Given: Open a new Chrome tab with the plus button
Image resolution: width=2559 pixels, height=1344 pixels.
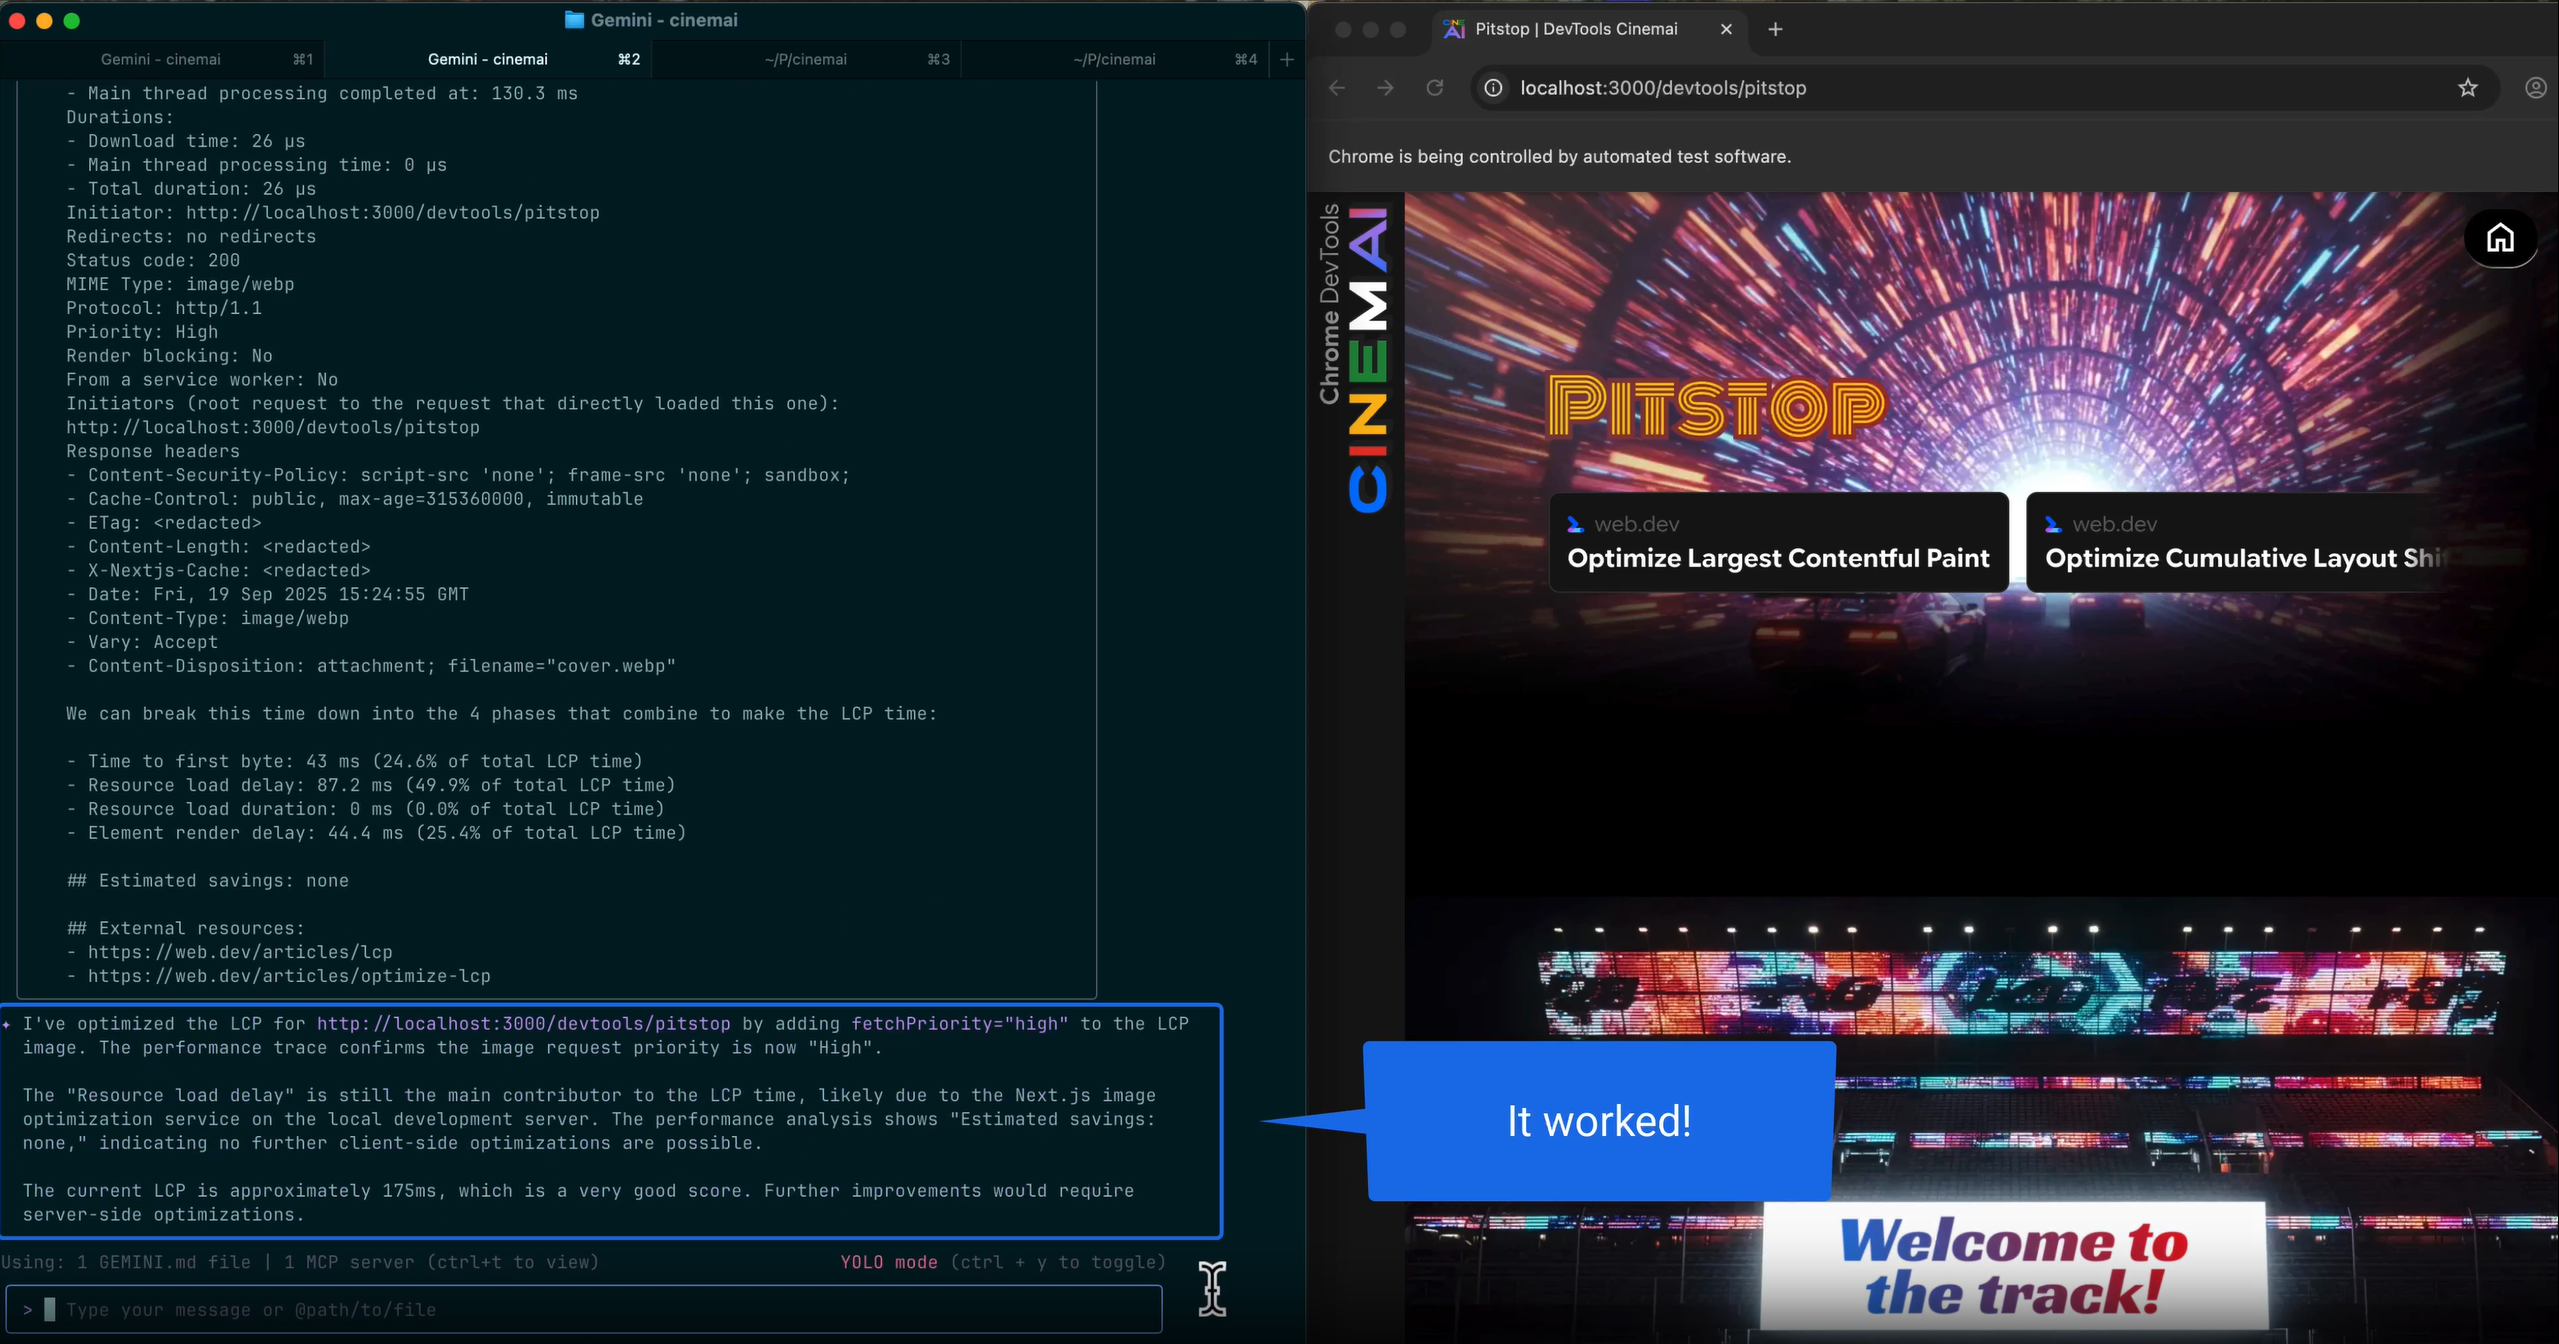Looking at the screenshot, I should 1774,29.
